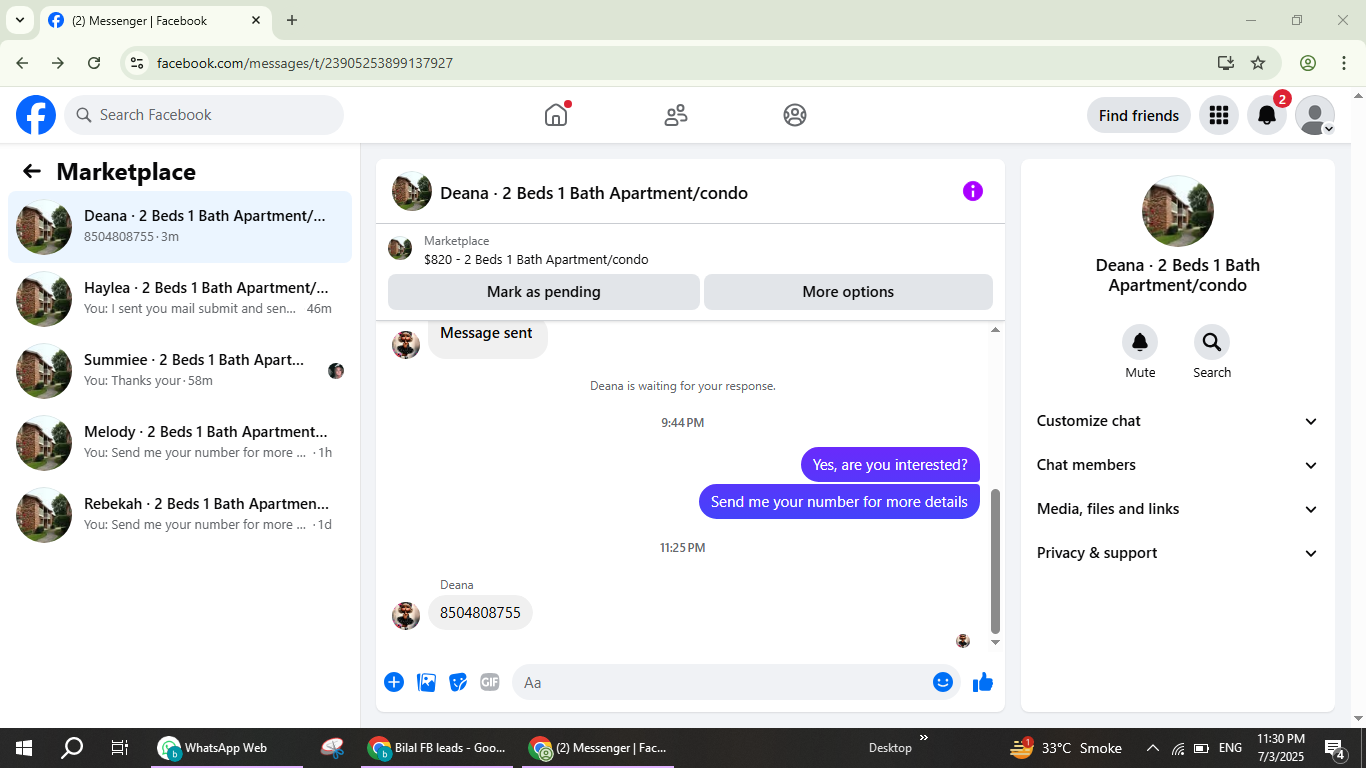The width and height of the screenshot is (1366, 768).
Task: Mute the conversation with bell icon
Action: (x=1140, y=343)
